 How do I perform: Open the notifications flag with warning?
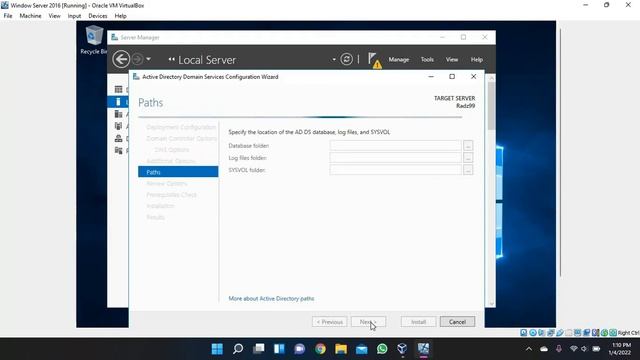[x=374, y=60]
